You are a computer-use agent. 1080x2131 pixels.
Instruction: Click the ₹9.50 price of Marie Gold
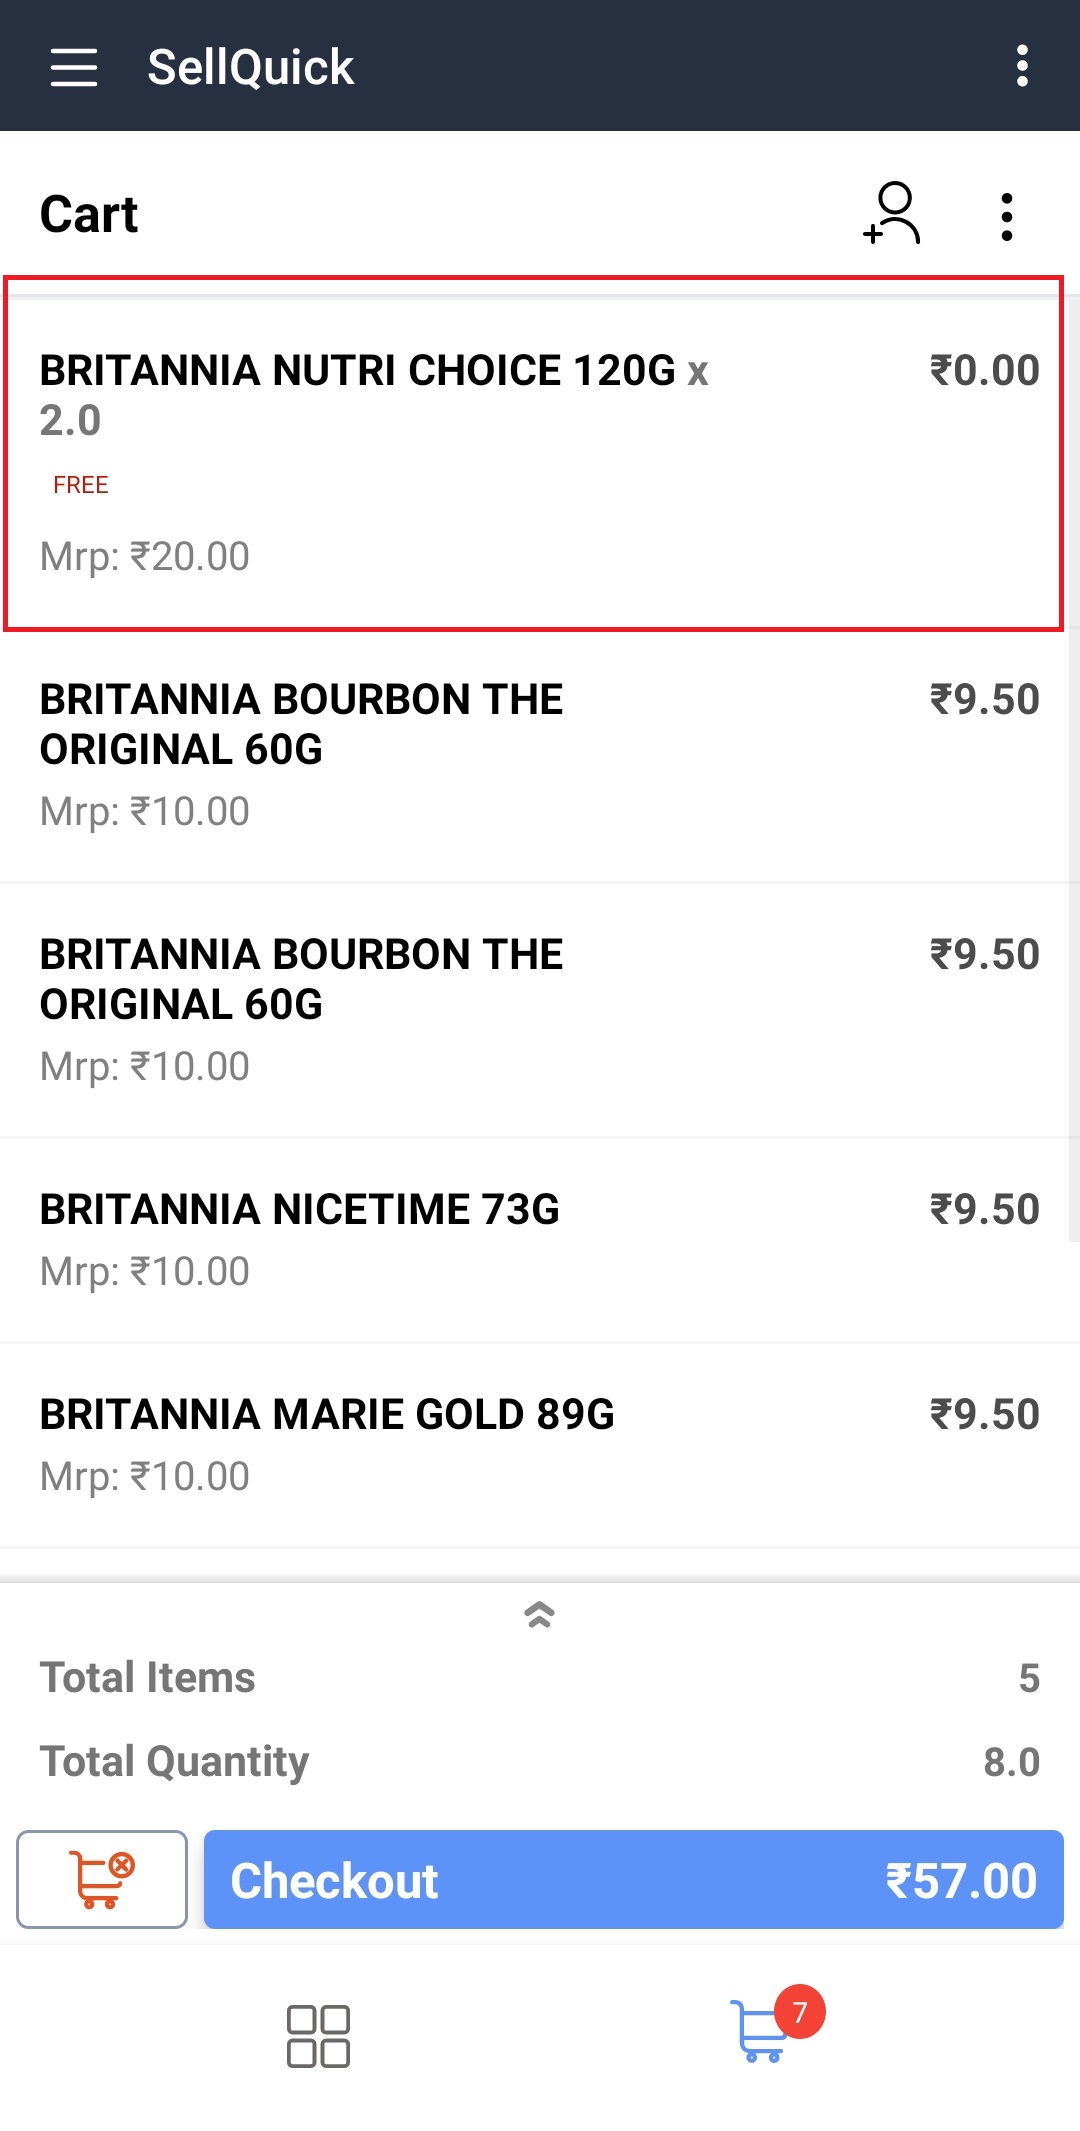coord(985,1415)
